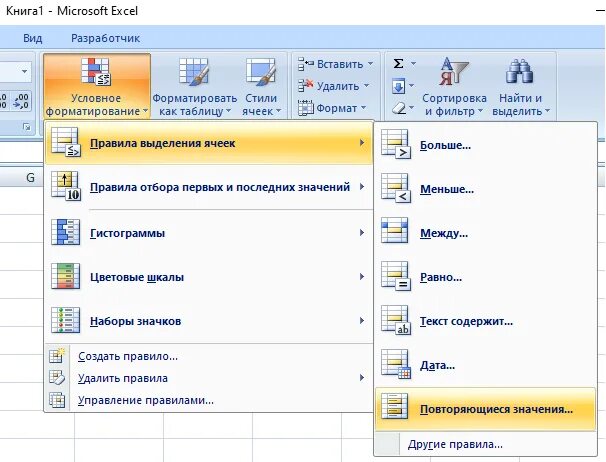
Task: Open the AutoSum dropdown arrow
Action: pos(413,63)
